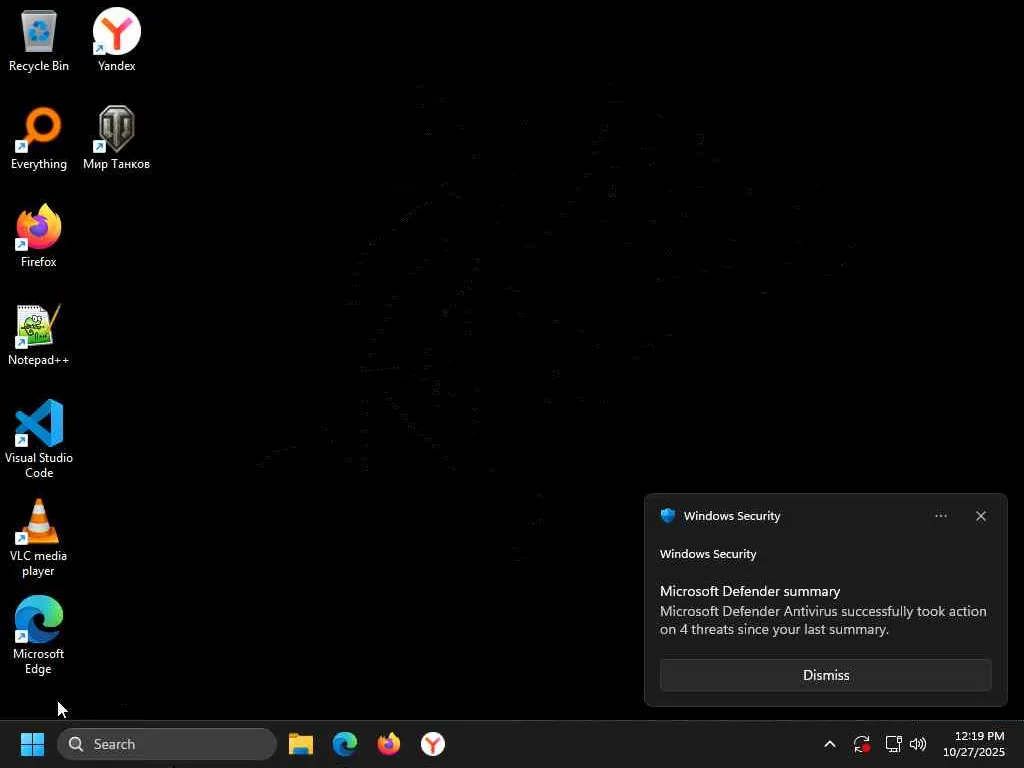This screenshot has width=1024, height=768.
Task: Click the 'on 4 threats since your last summary' text
Action: coord(774,630)
